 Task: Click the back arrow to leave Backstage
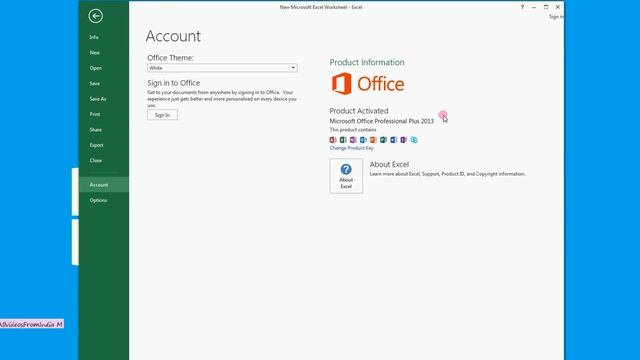point(96,16)
